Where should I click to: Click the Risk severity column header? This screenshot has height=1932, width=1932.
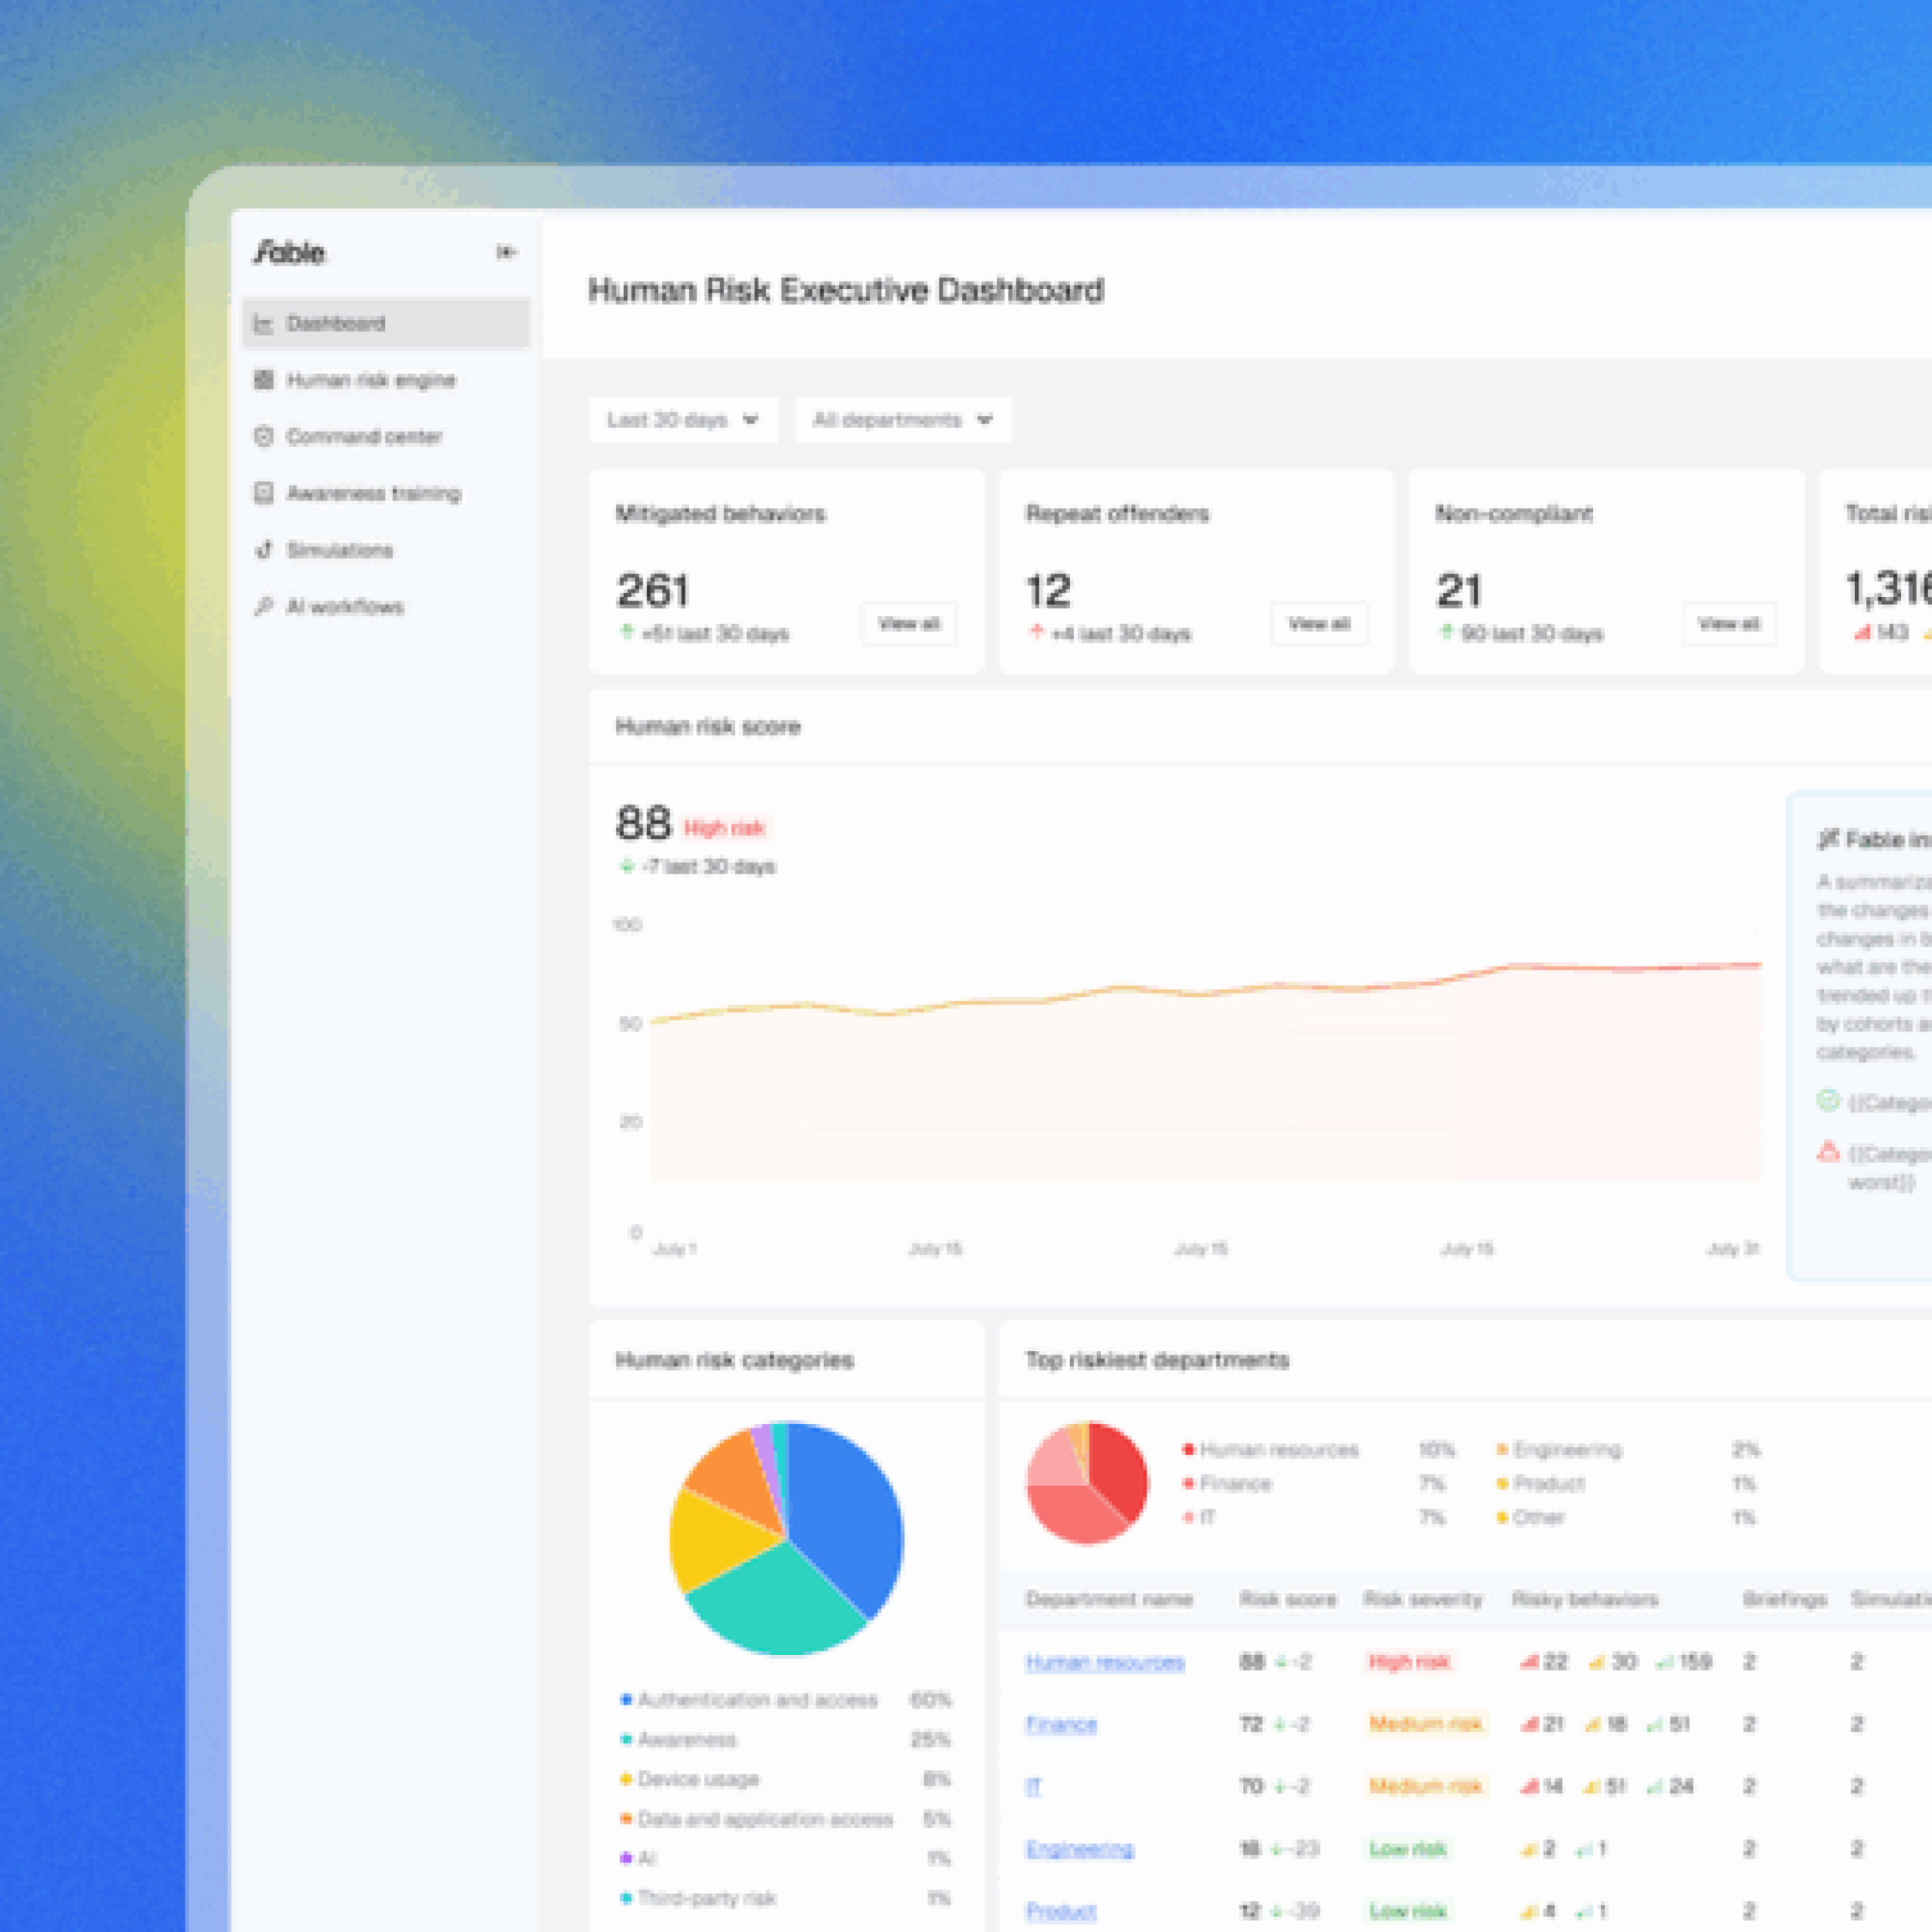1423,1599
